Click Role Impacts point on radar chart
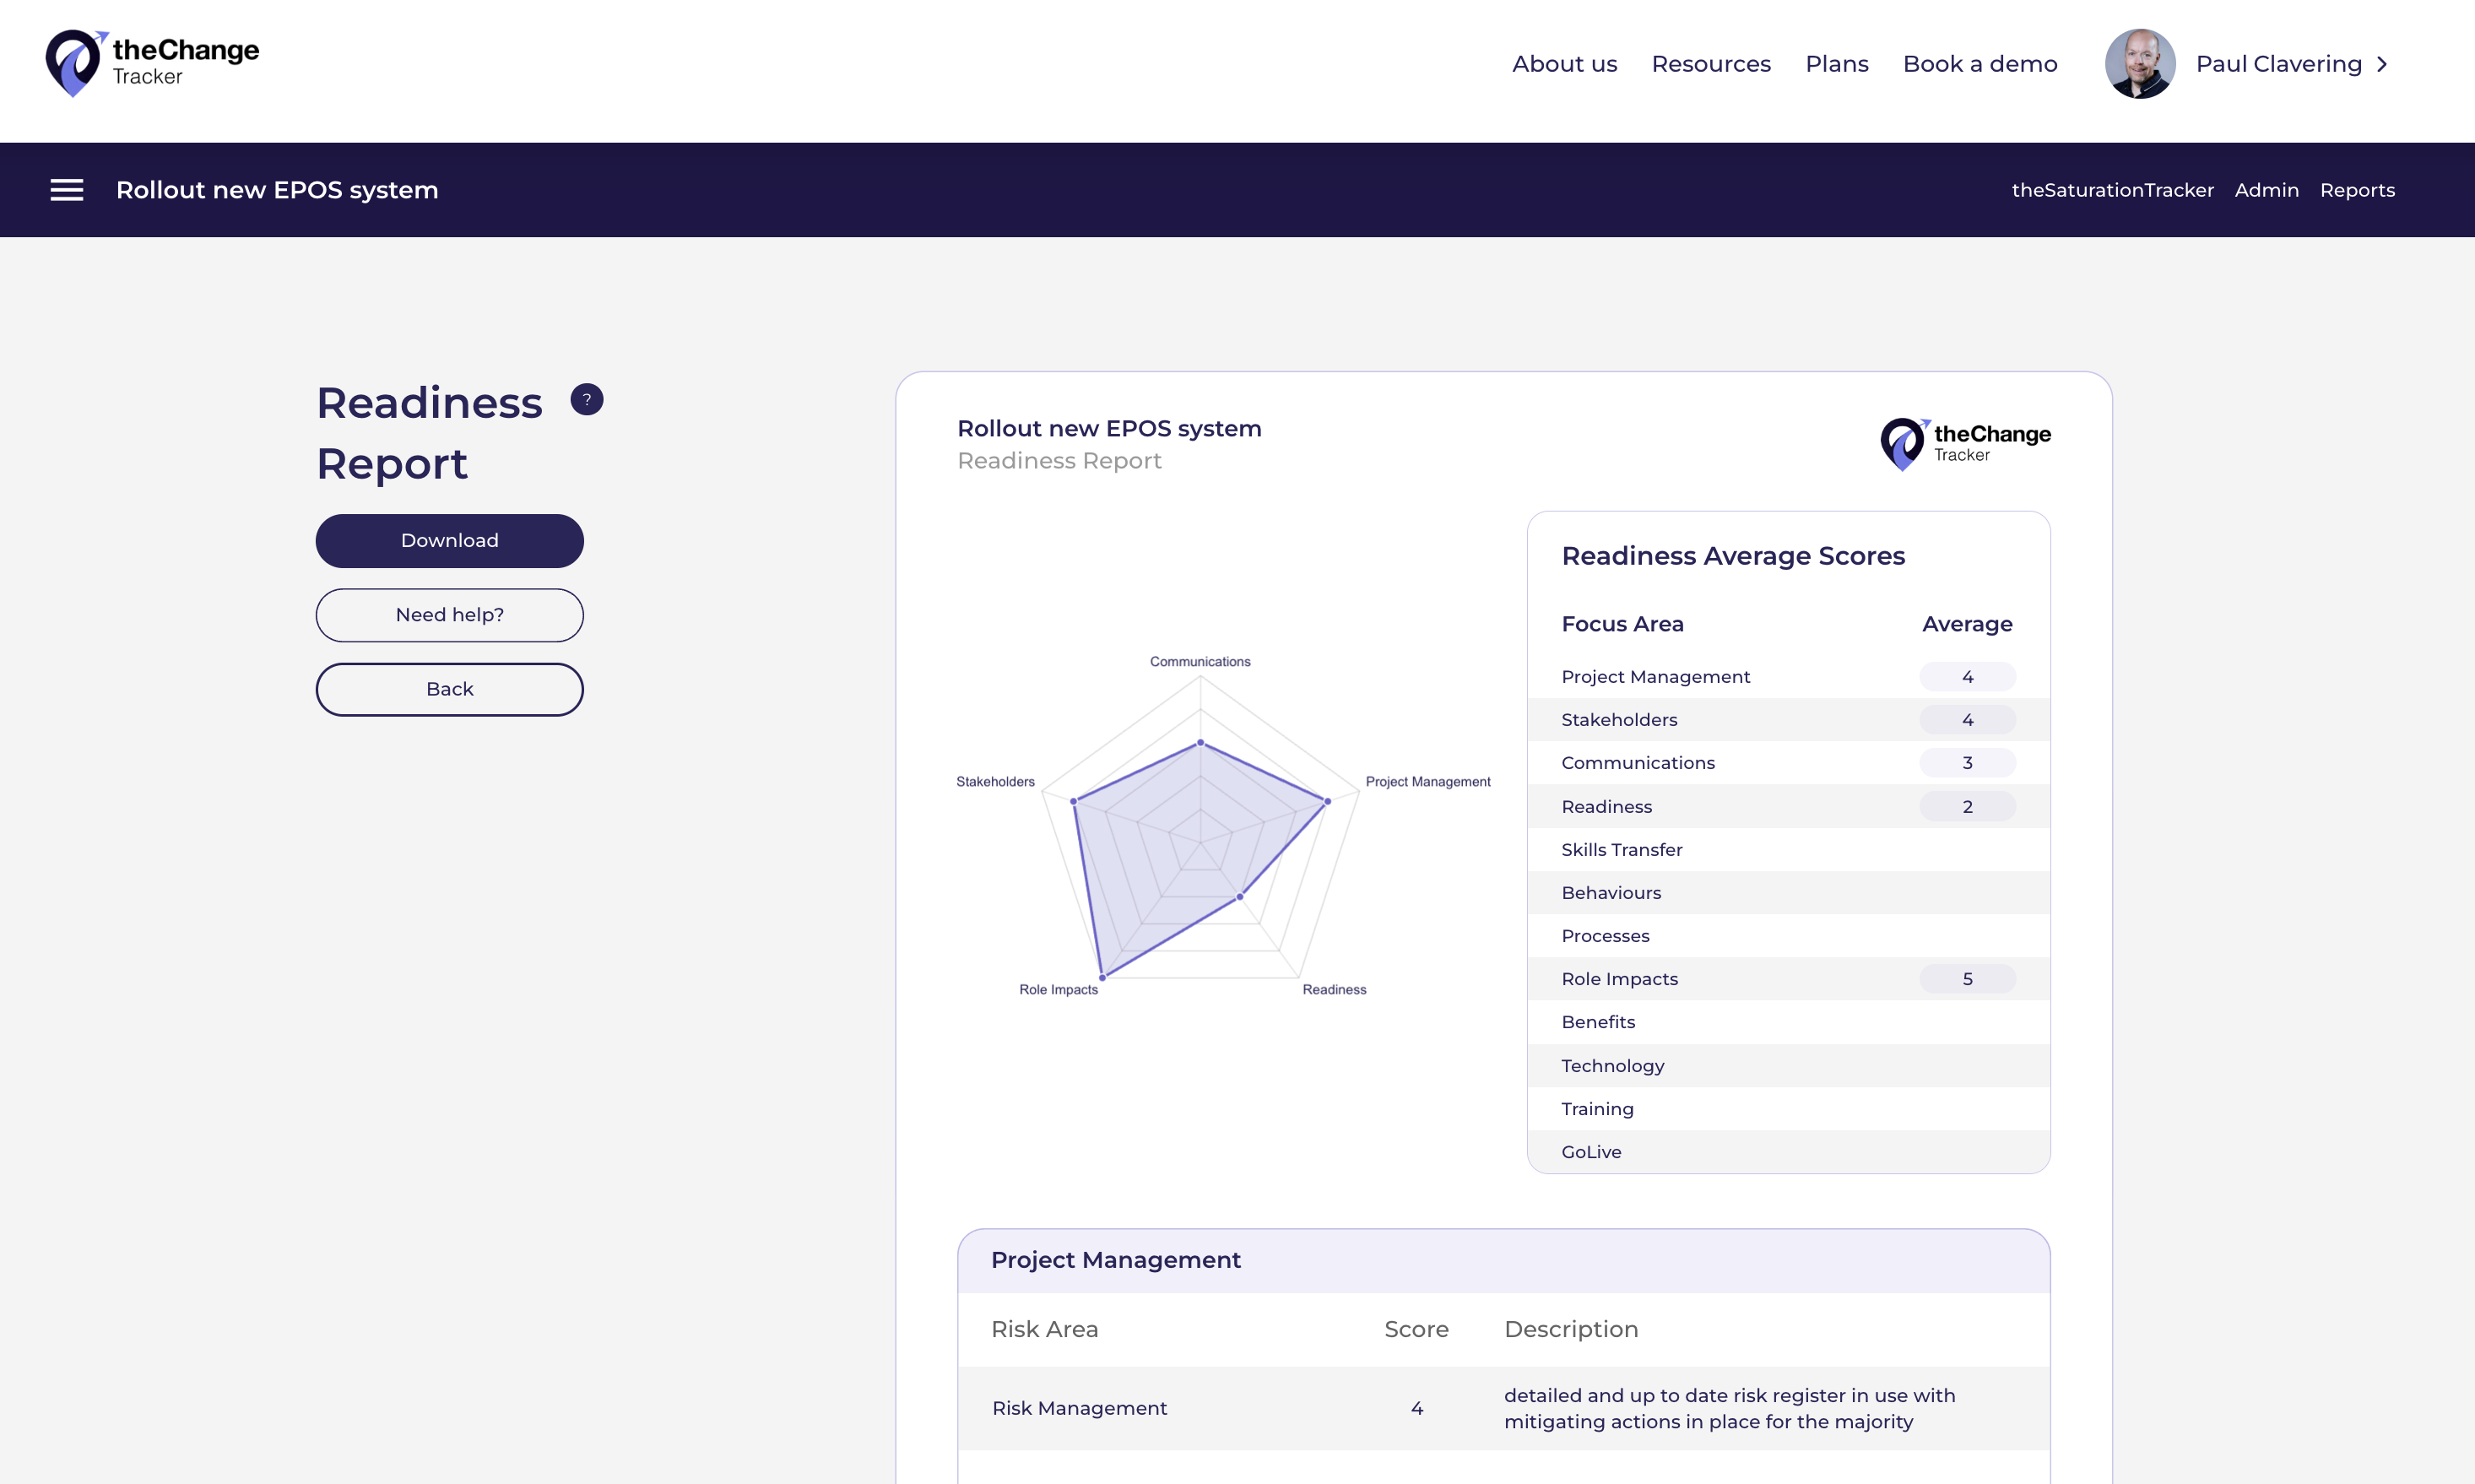 [x=1102, y=977]
